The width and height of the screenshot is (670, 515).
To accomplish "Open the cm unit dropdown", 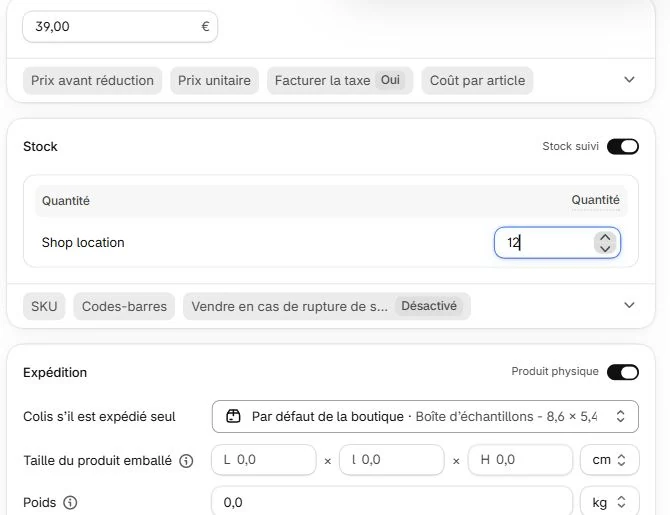I will click(609, 460).
